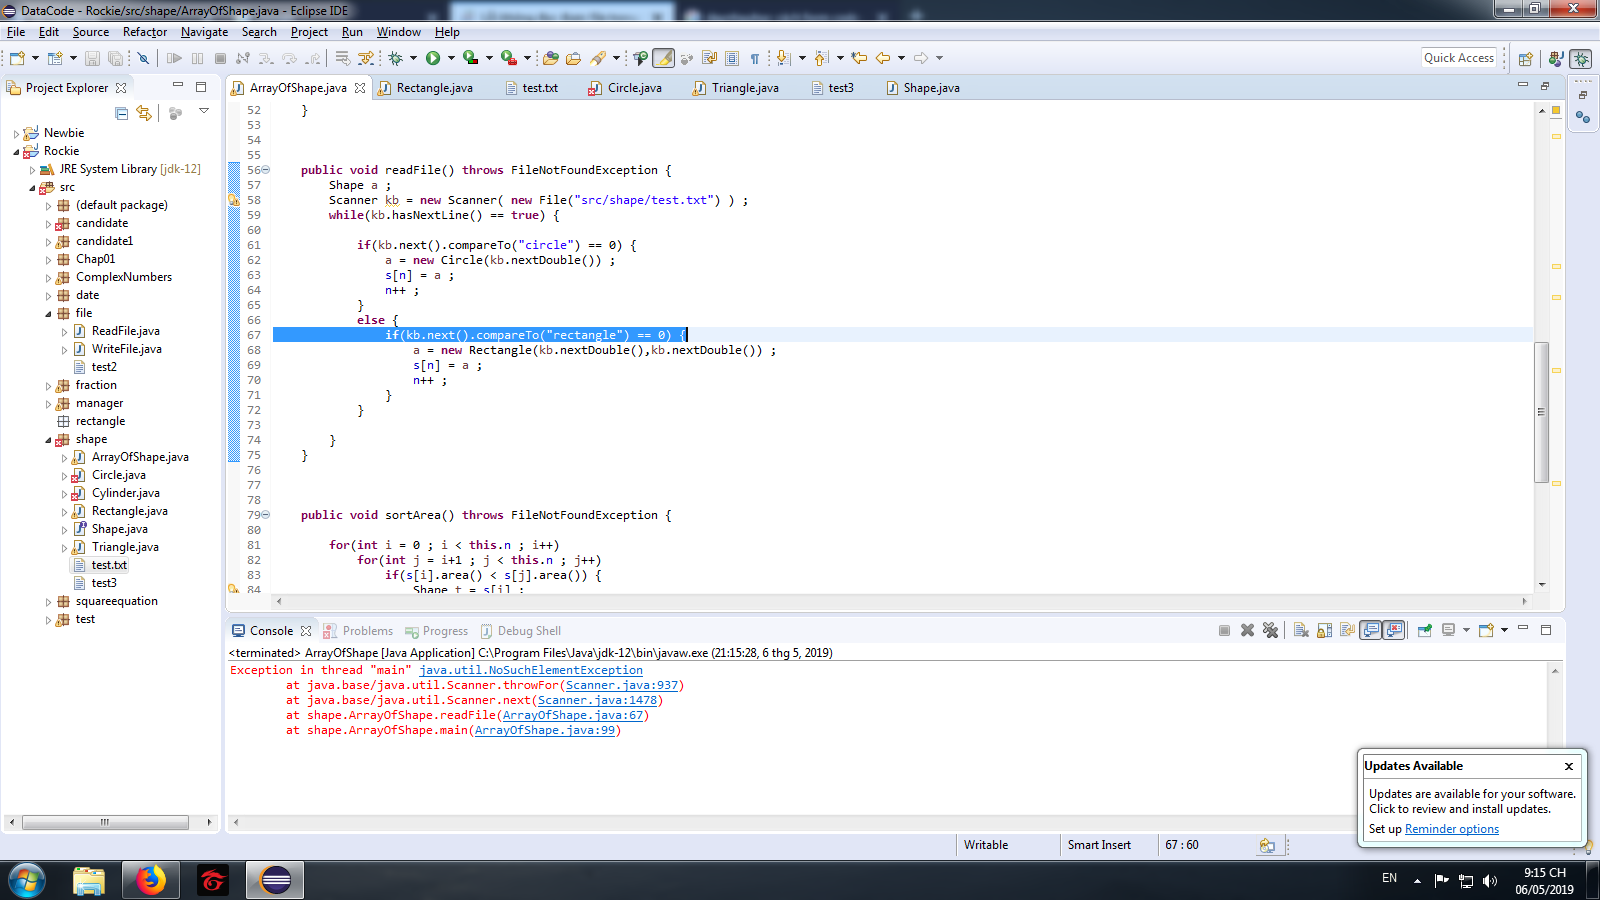Expand the Newbie project
Image resolution: width=1600 pixels, height=900 pixels.
point(16,133)
